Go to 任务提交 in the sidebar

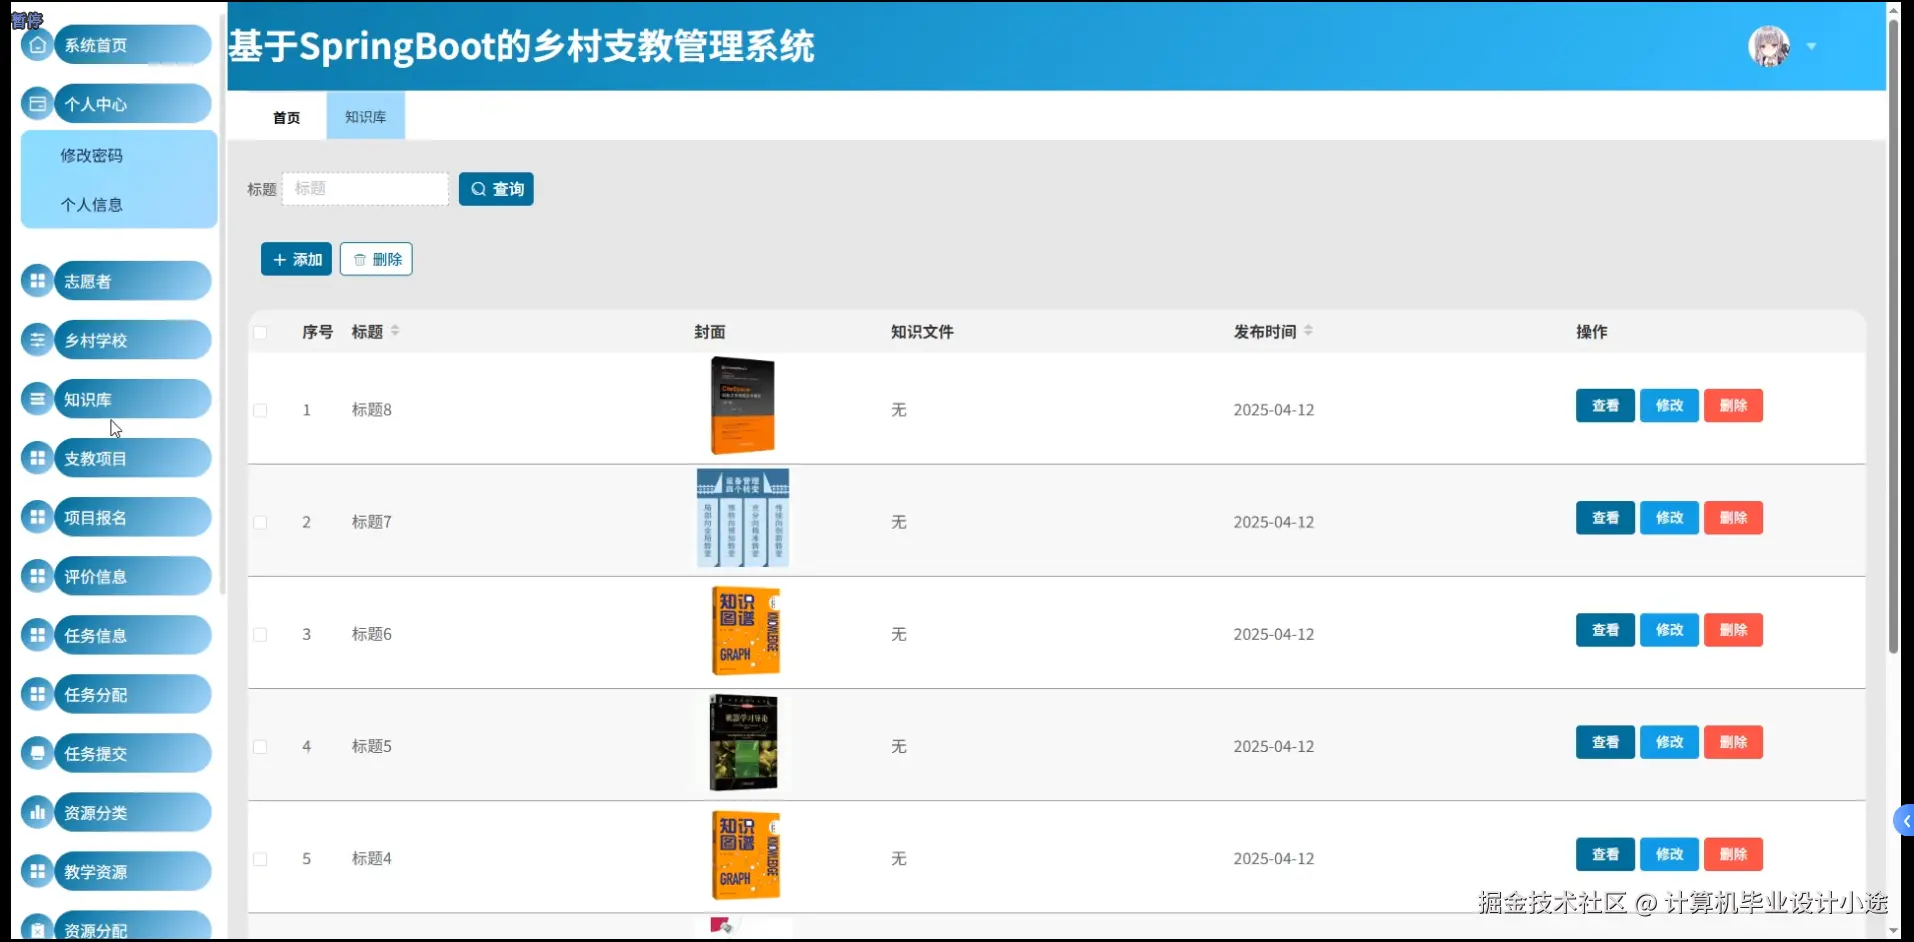click(131, 753)
